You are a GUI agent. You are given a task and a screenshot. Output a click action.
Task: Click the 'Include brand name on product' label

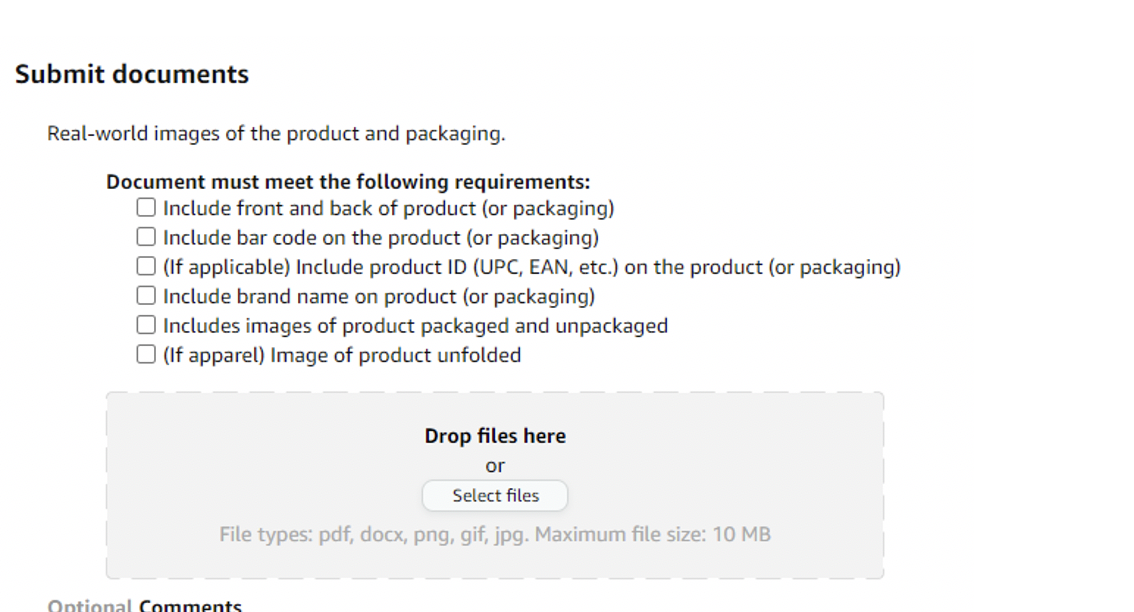378,296
